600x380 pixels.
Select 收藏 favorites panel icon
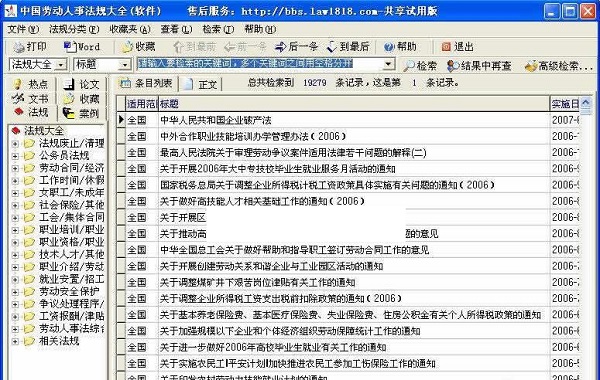pos(68,99)
